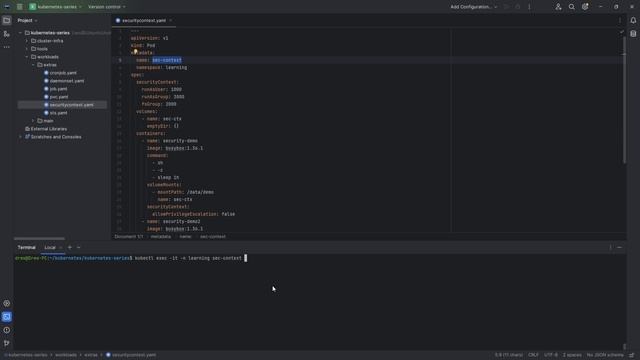Click CRLF line separator status

pos(533,355)
